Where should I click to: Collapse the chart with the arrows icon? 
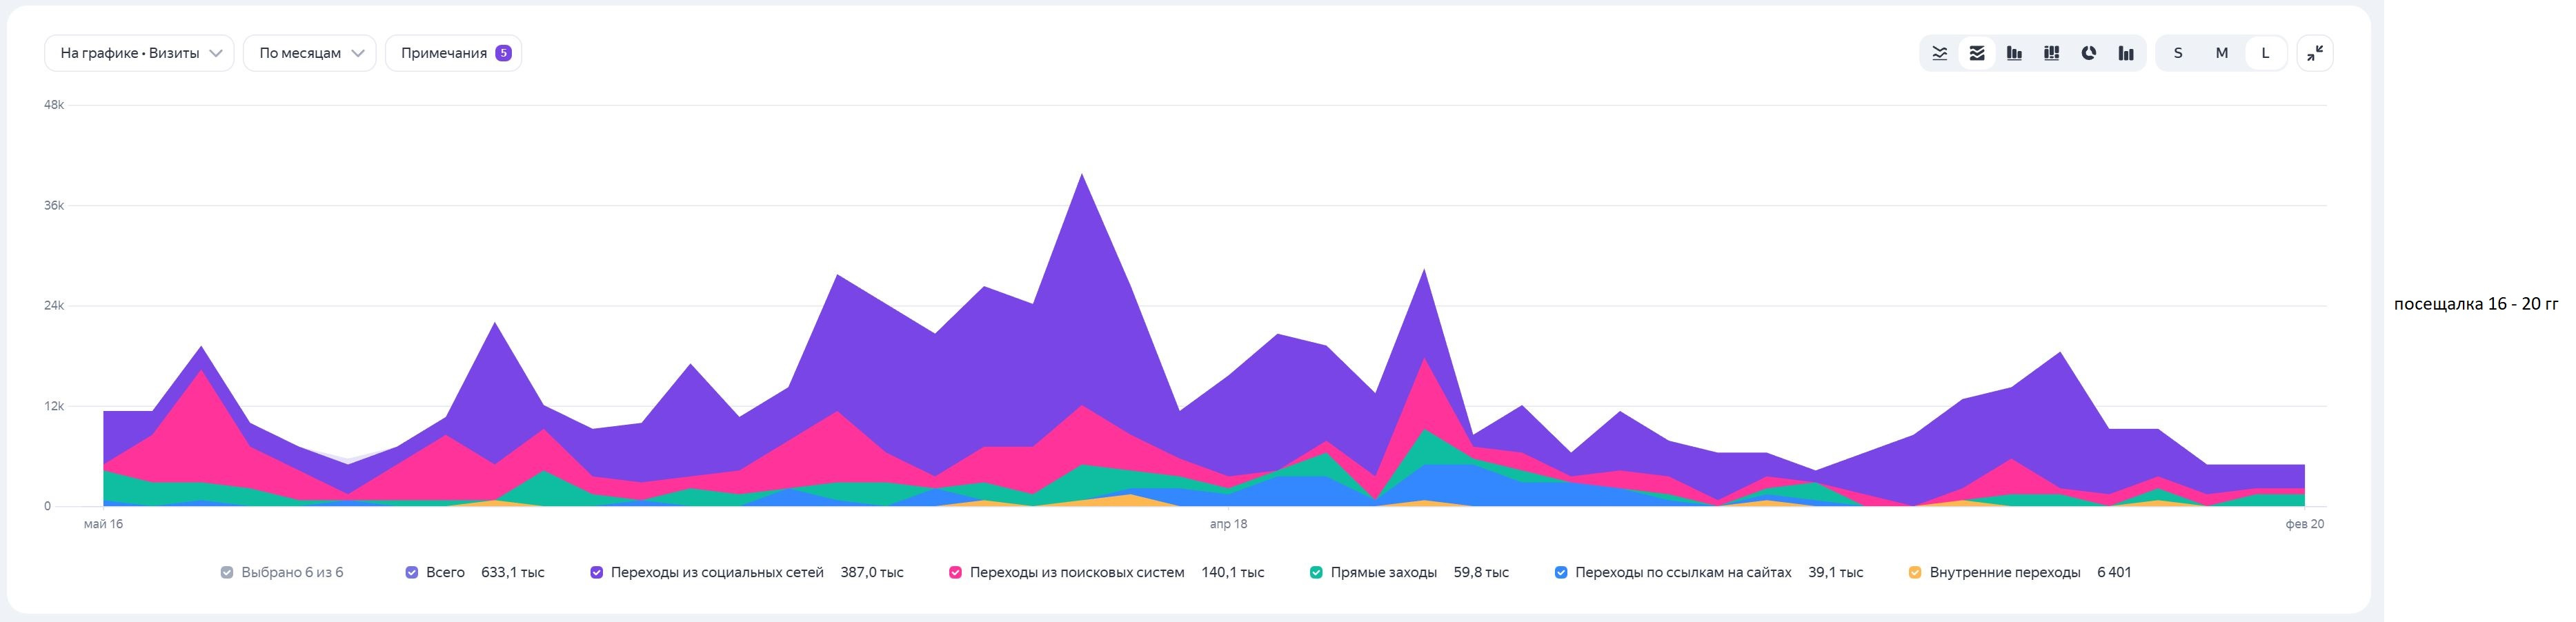(x=2315, y=54)
